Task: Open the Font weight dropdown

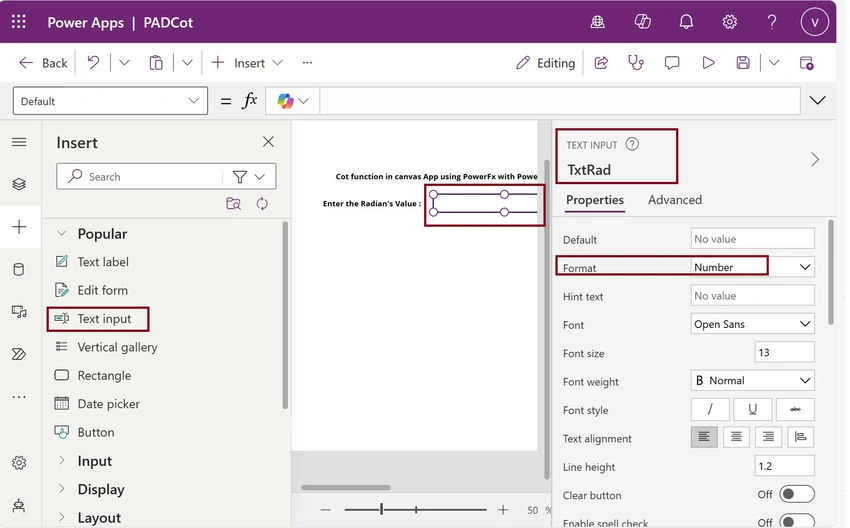Action: pyautogui.click(x=752, y=381)
